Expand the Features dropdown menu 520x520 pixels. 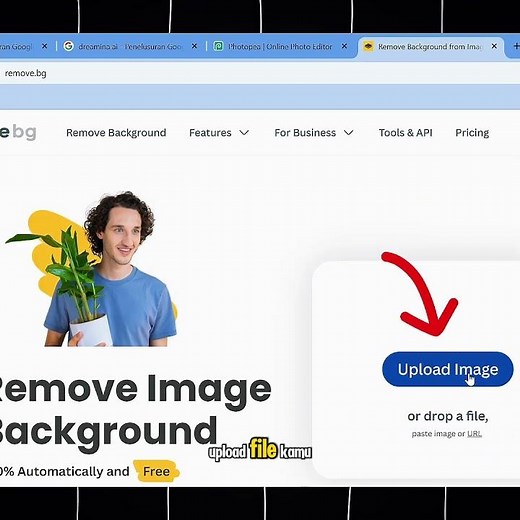point(219,133)
